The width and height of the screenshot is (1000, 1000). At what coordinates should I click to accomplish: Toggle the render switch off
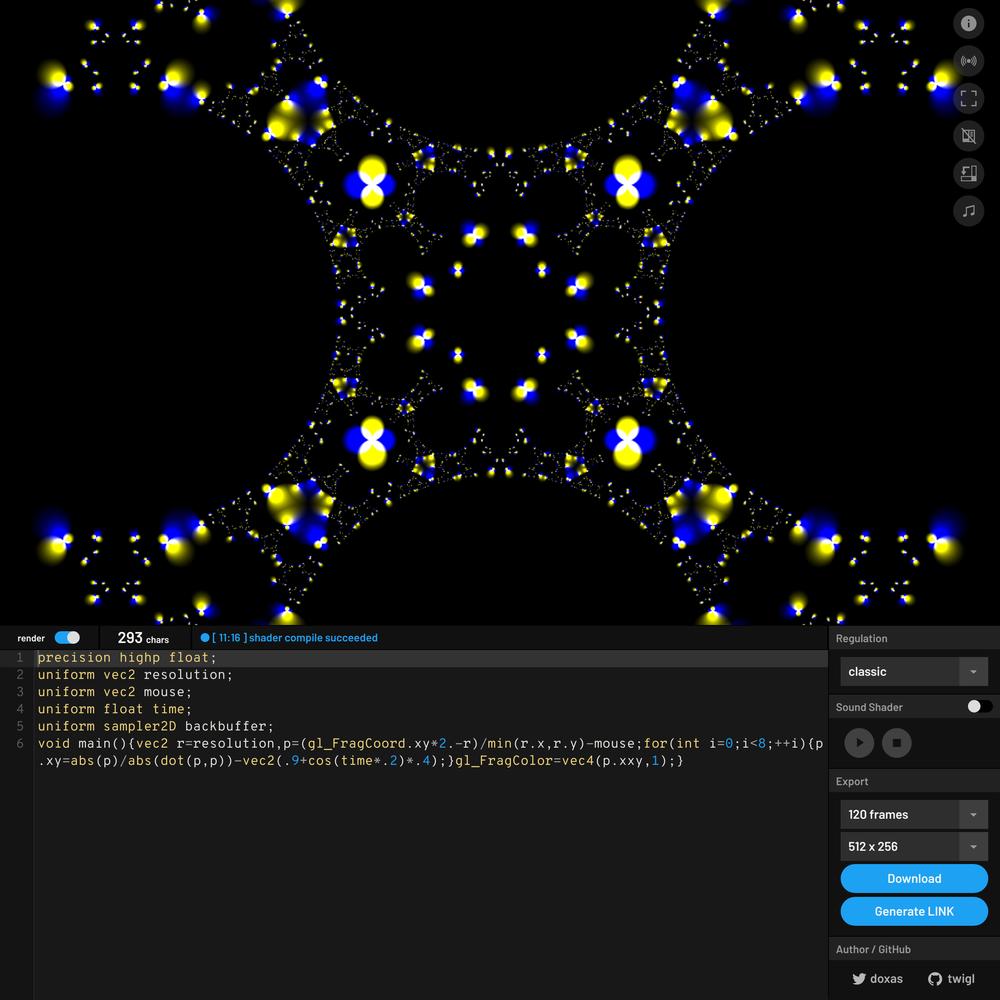click(67, 638)
